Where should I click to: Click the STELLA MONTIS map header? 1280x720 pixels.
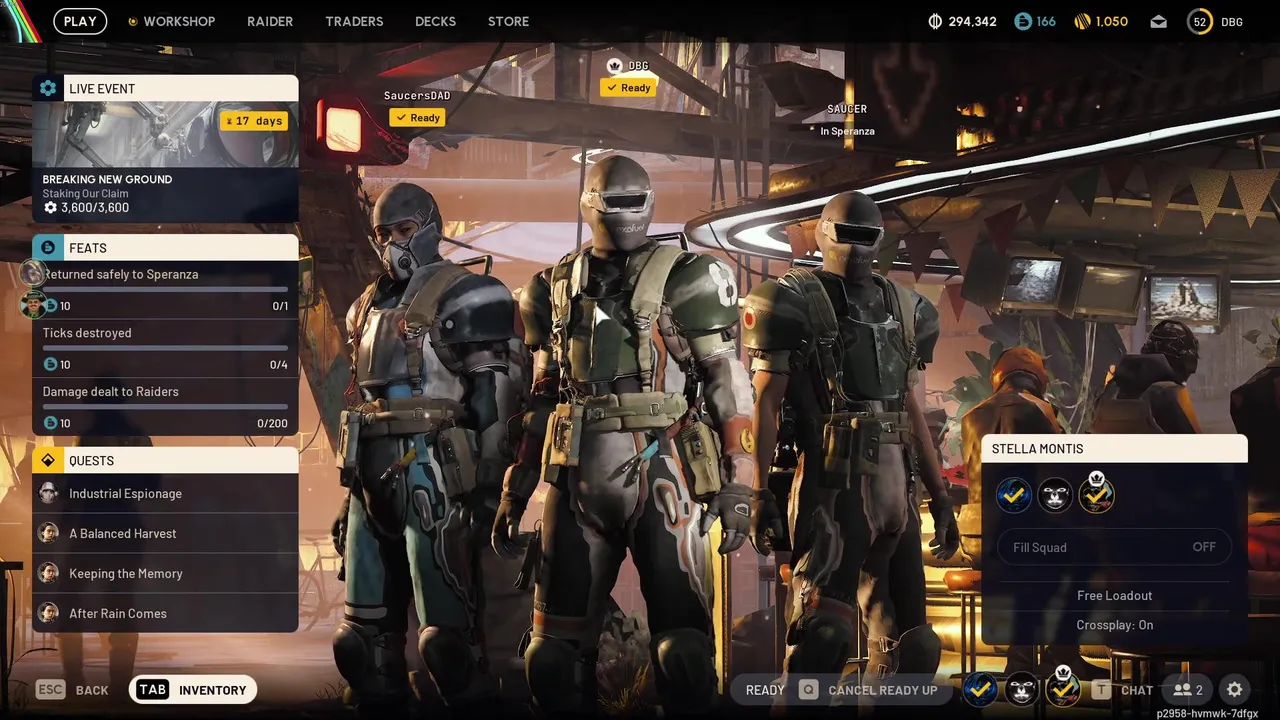coord(1114,449)
